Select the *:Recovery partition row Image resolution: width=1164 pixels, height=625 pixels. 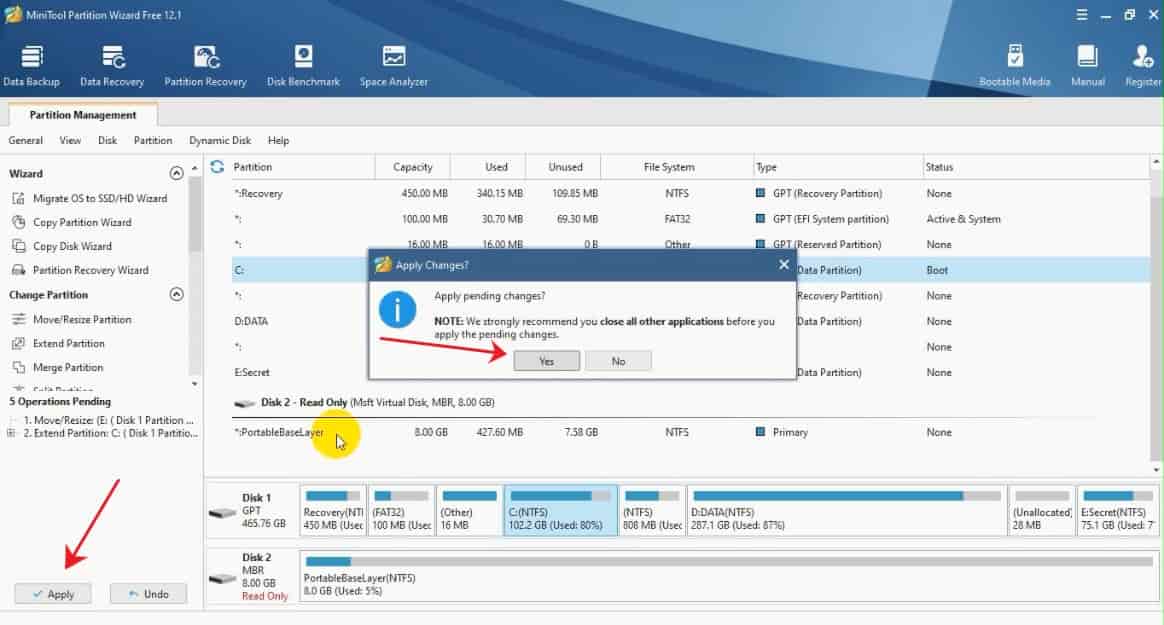pos(690,194)
